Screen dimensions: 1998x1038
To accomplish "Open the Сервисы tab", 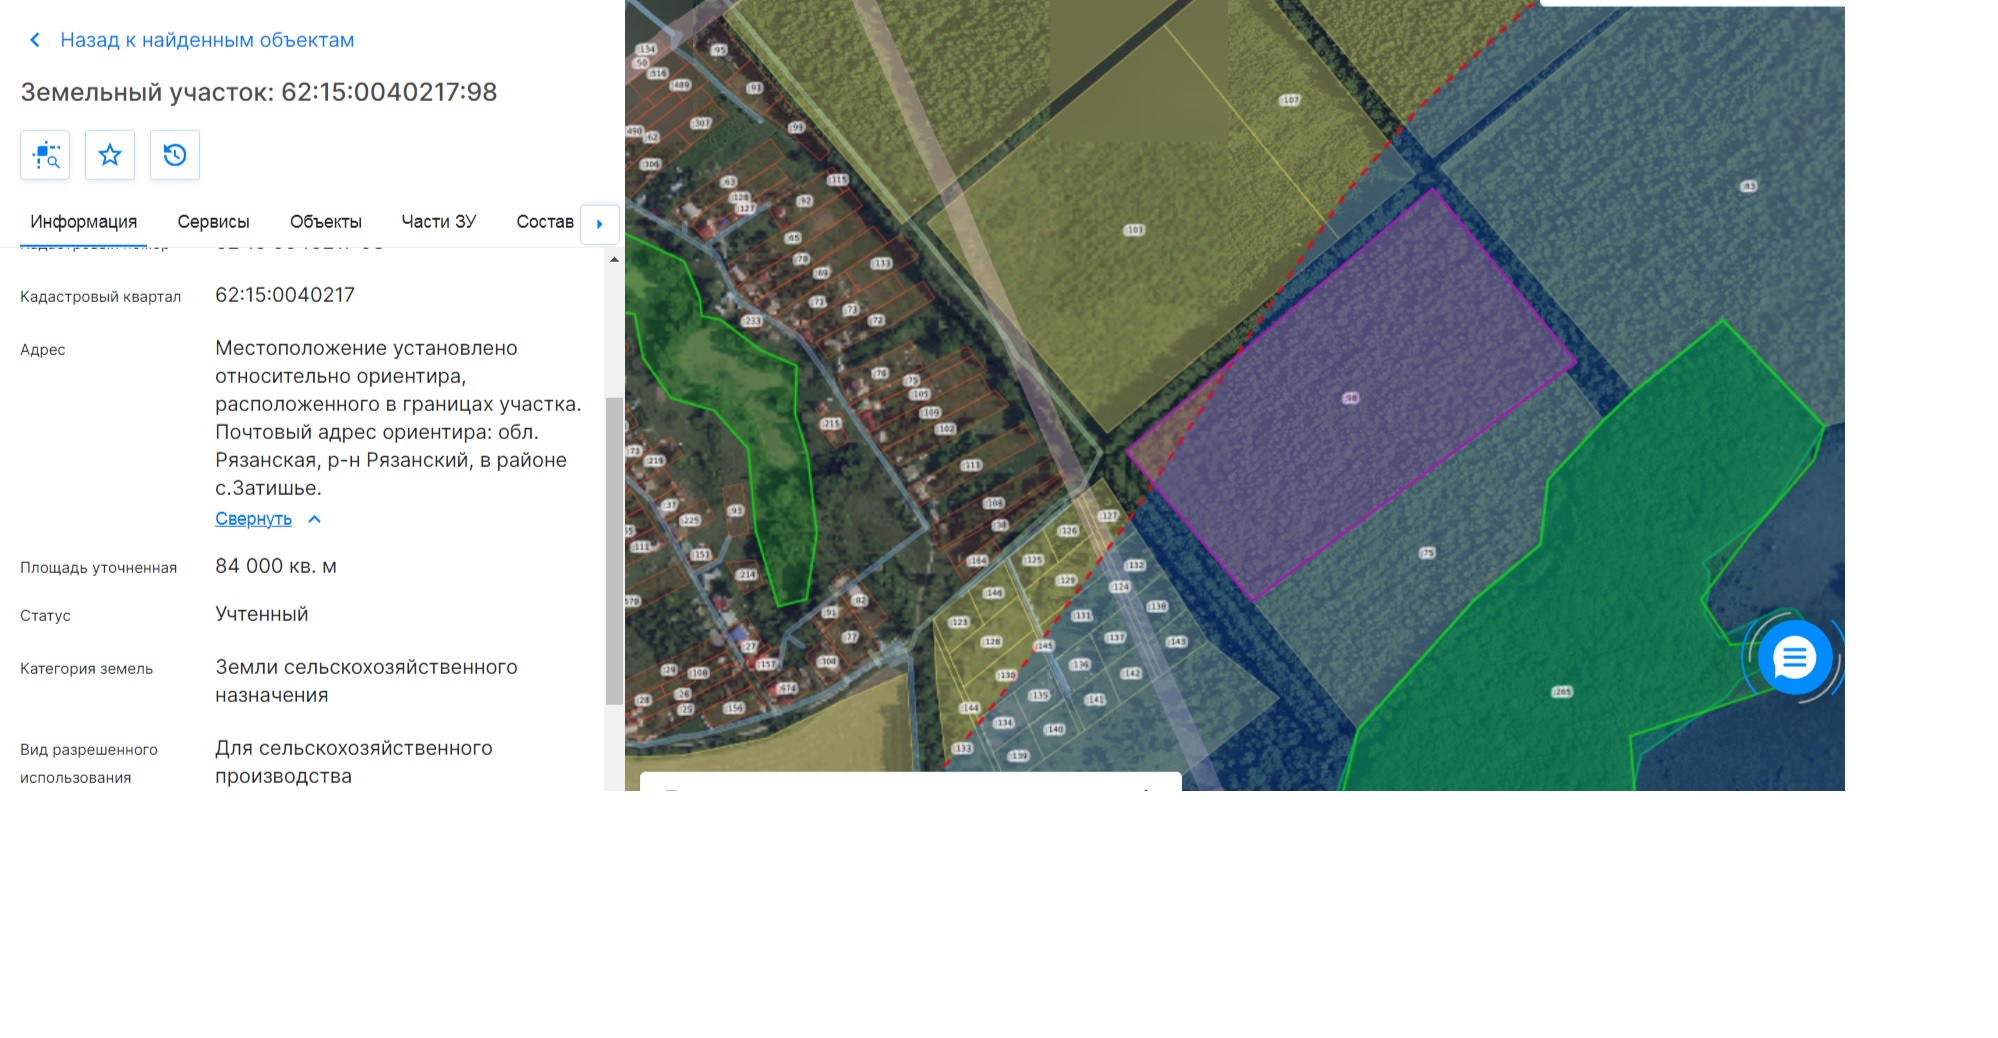I will [x=214, y=222].
